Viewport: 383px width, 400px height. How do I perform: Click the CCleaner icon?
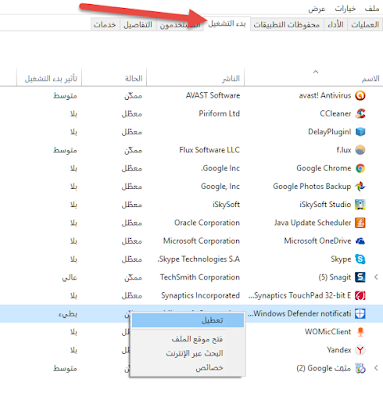tap(360, 114)
